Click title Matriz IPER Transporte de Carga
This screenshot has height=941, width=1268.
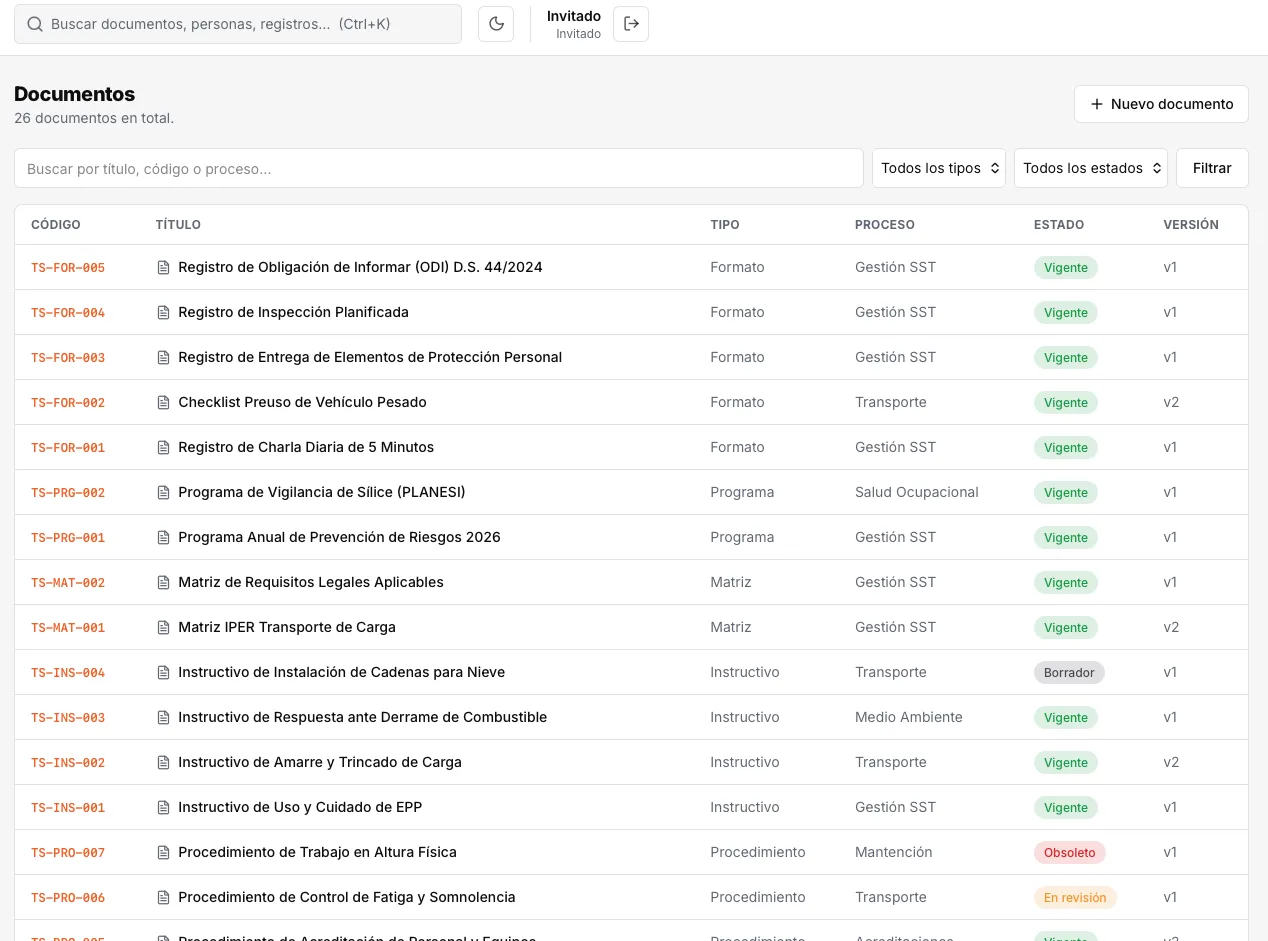pyautogui.click(x=287, y=627)
